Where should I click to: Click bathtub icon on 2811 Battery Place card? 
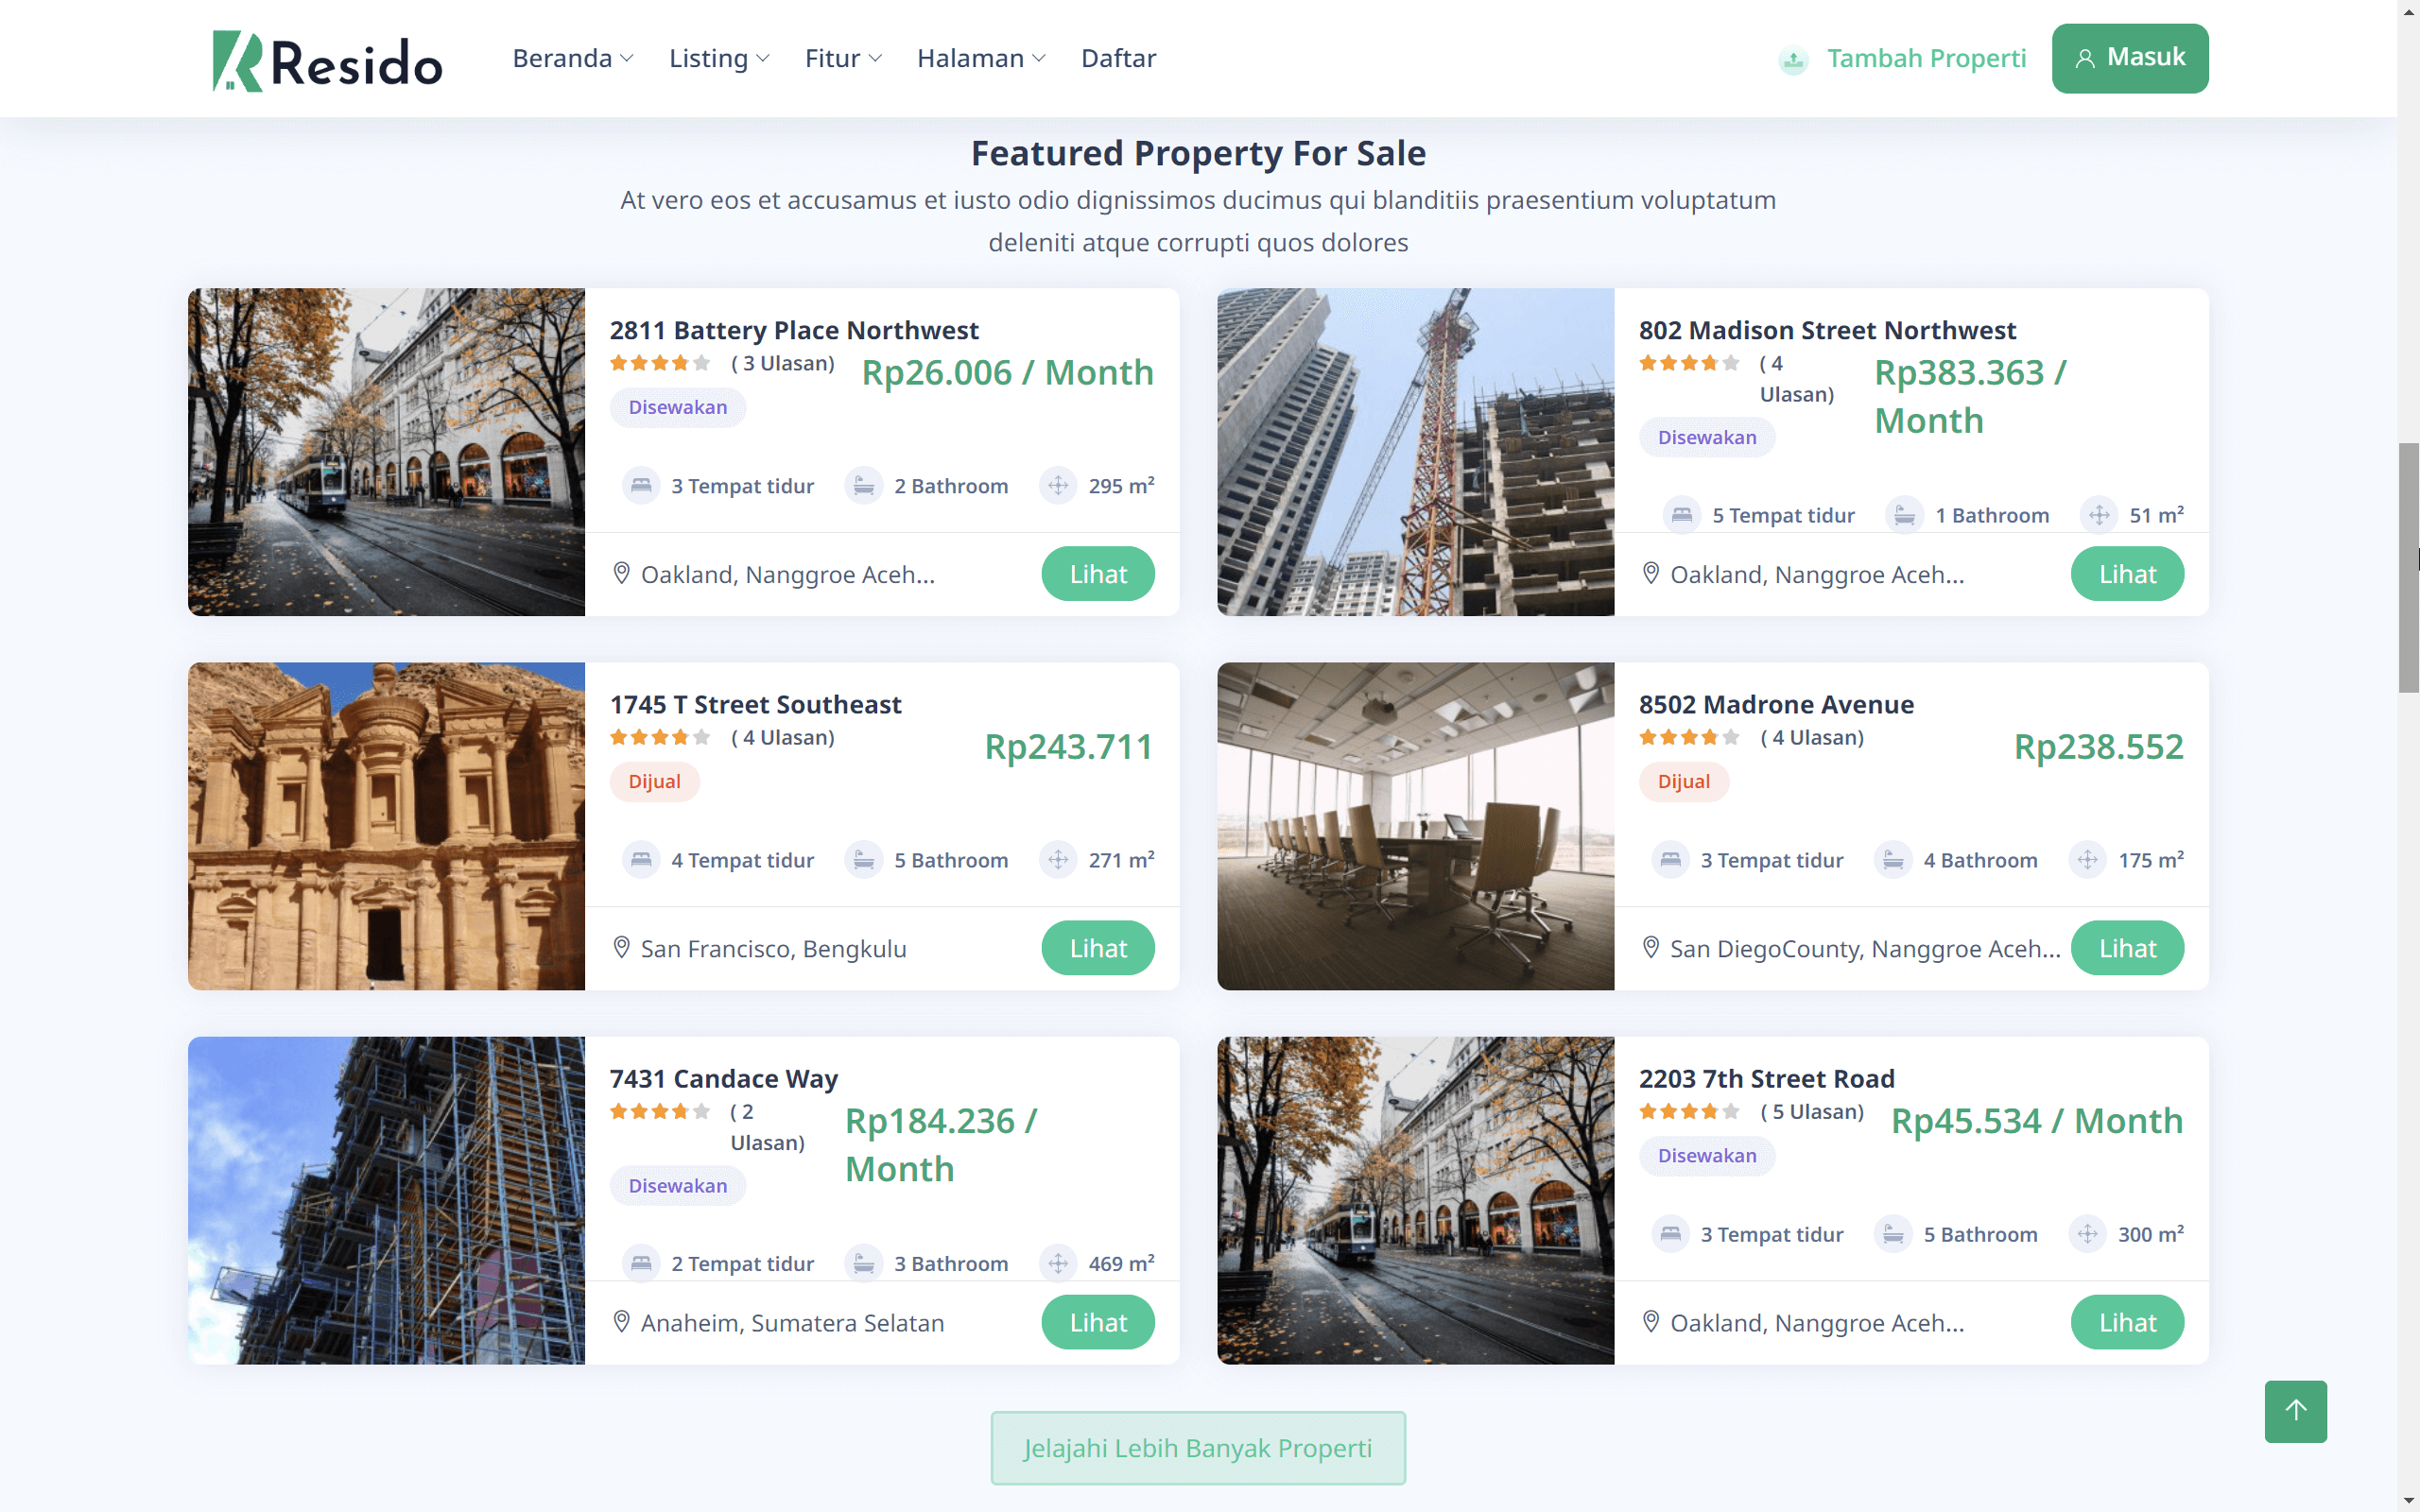click(864, 486)
